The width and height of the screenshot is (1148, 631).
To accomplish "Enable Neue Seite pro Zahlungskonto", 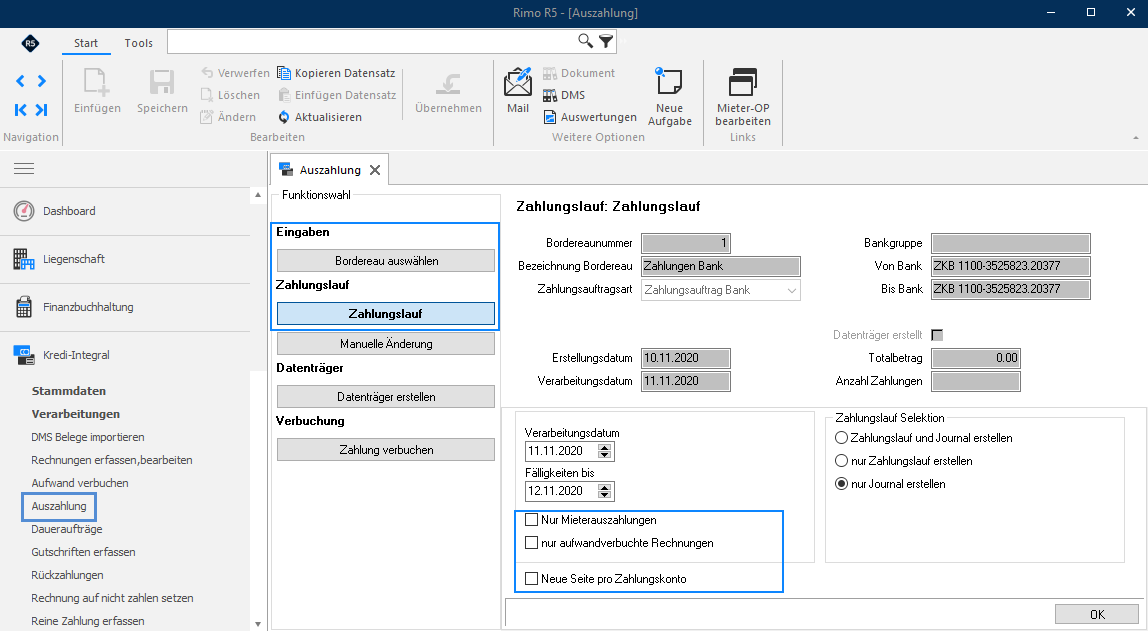I will coord(532,578).
